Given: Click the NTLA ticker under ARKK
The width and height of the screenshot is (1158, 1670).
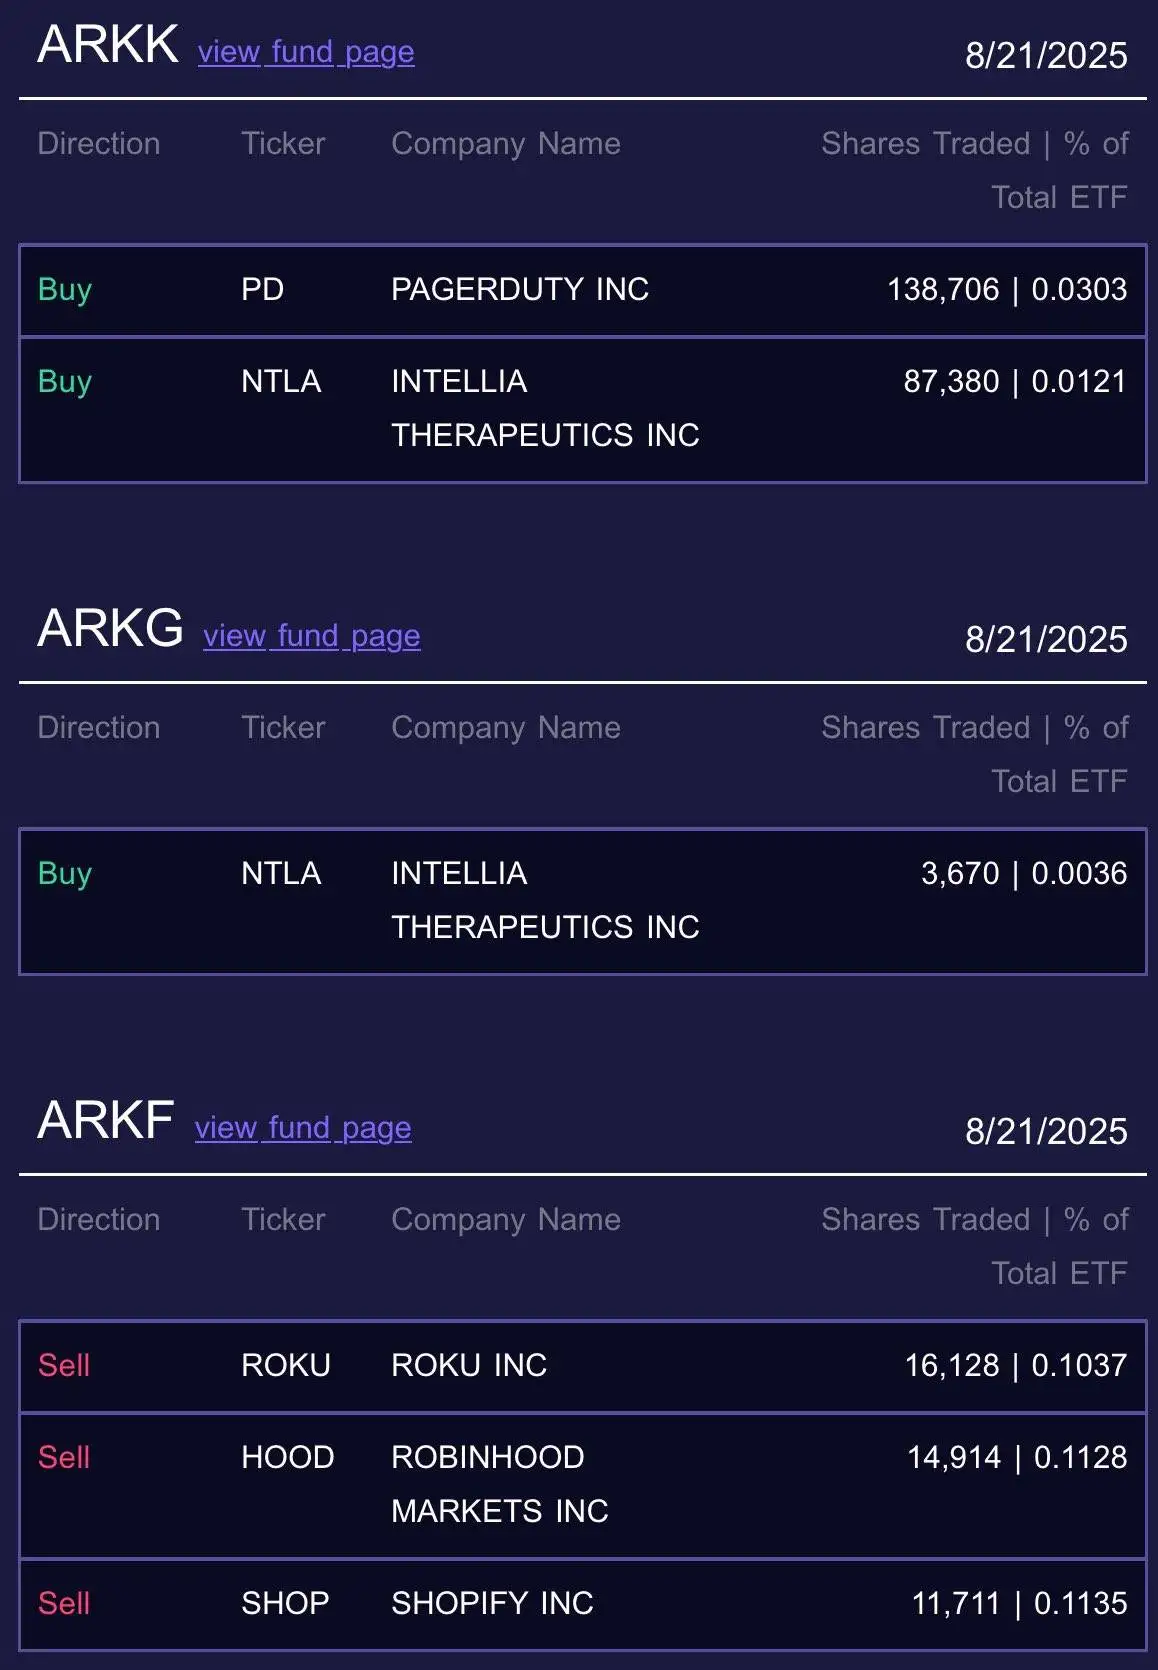Looking at the screenshot, I should click(281, 381).
